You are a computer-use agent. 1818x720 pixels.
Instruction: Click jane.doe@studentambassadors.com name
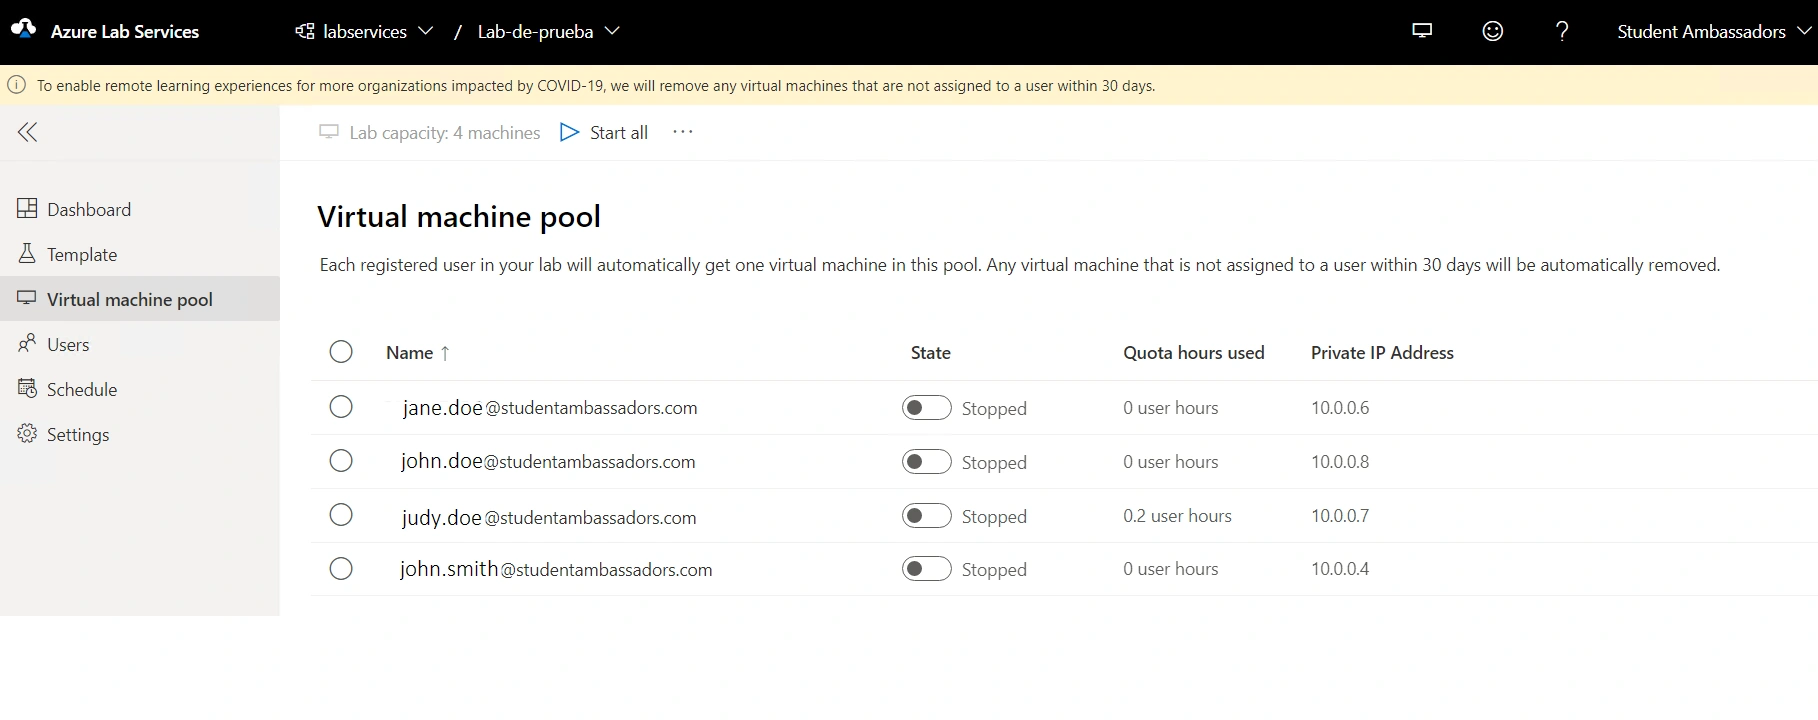click(550, 408)
